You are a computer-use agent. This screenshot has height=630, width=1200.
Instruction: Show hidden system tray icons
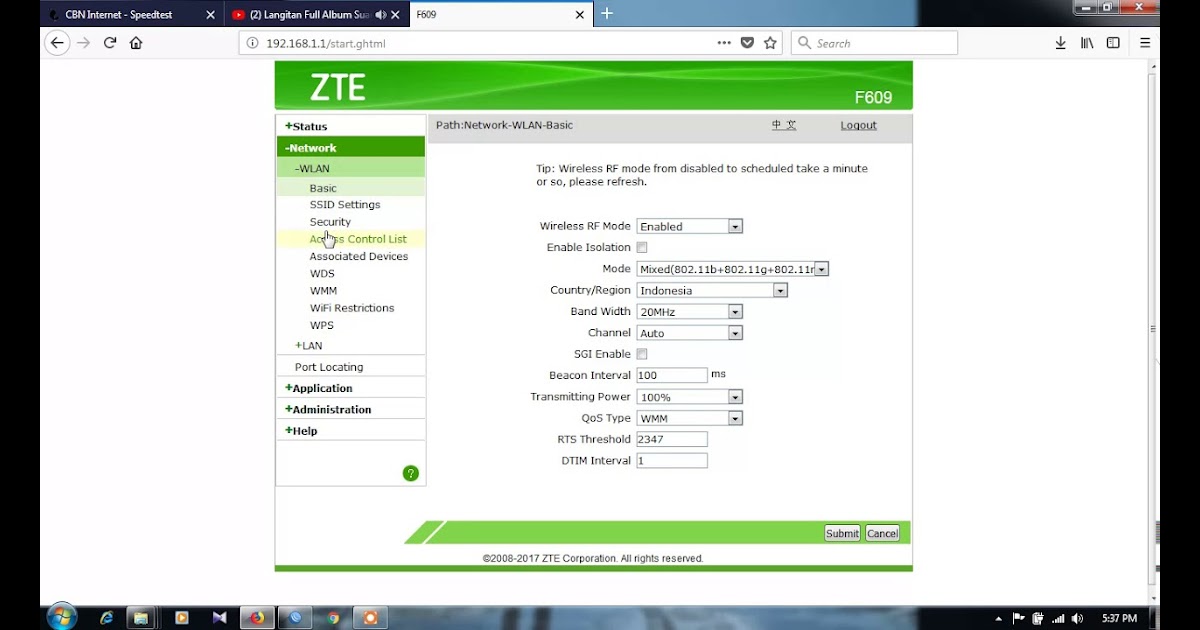pyautogui.click(x=998, y=618)
